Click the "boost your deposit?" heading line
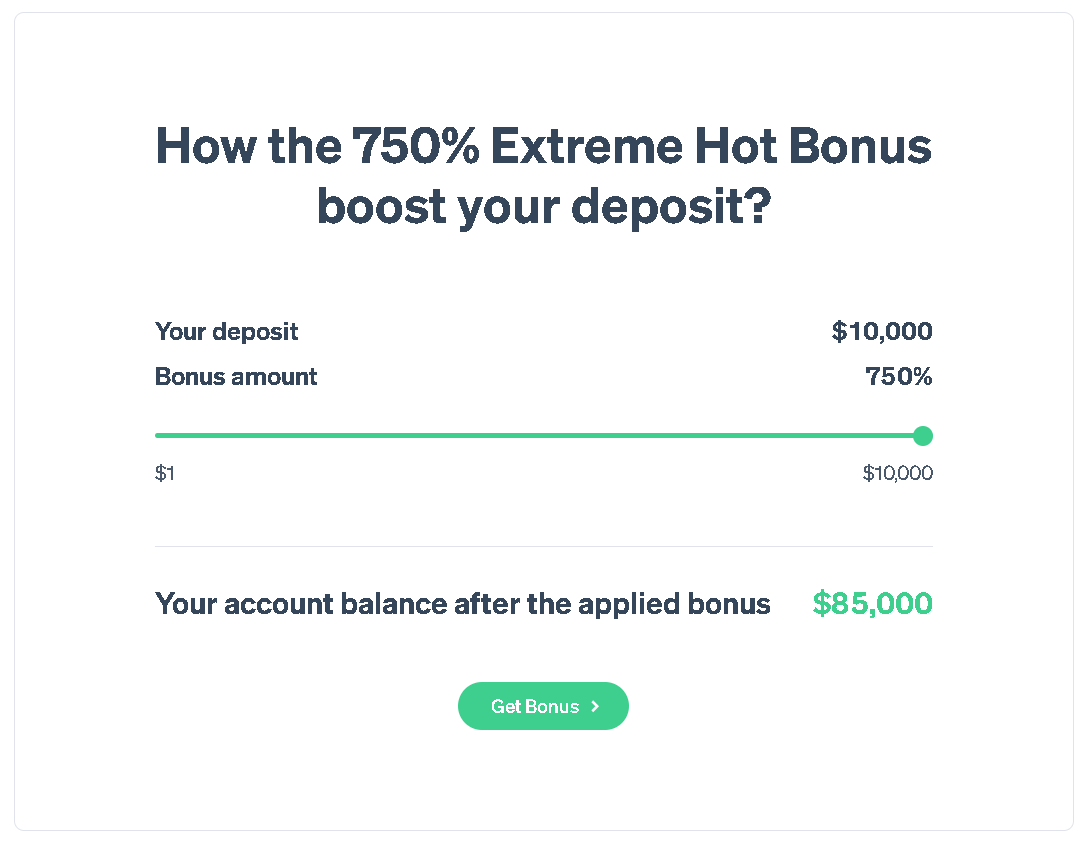 [x=543, y=206]
